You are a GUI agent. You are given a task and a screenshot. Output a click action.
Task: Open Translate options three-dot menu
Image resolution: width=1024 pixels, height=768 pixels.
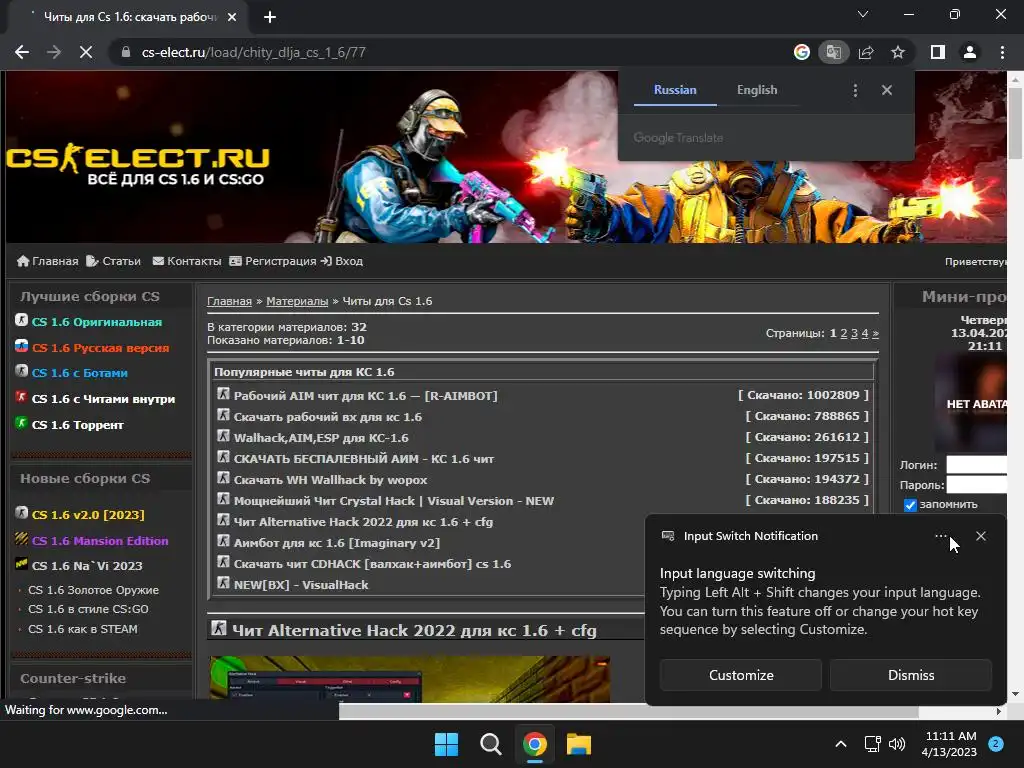coord(856,90)
